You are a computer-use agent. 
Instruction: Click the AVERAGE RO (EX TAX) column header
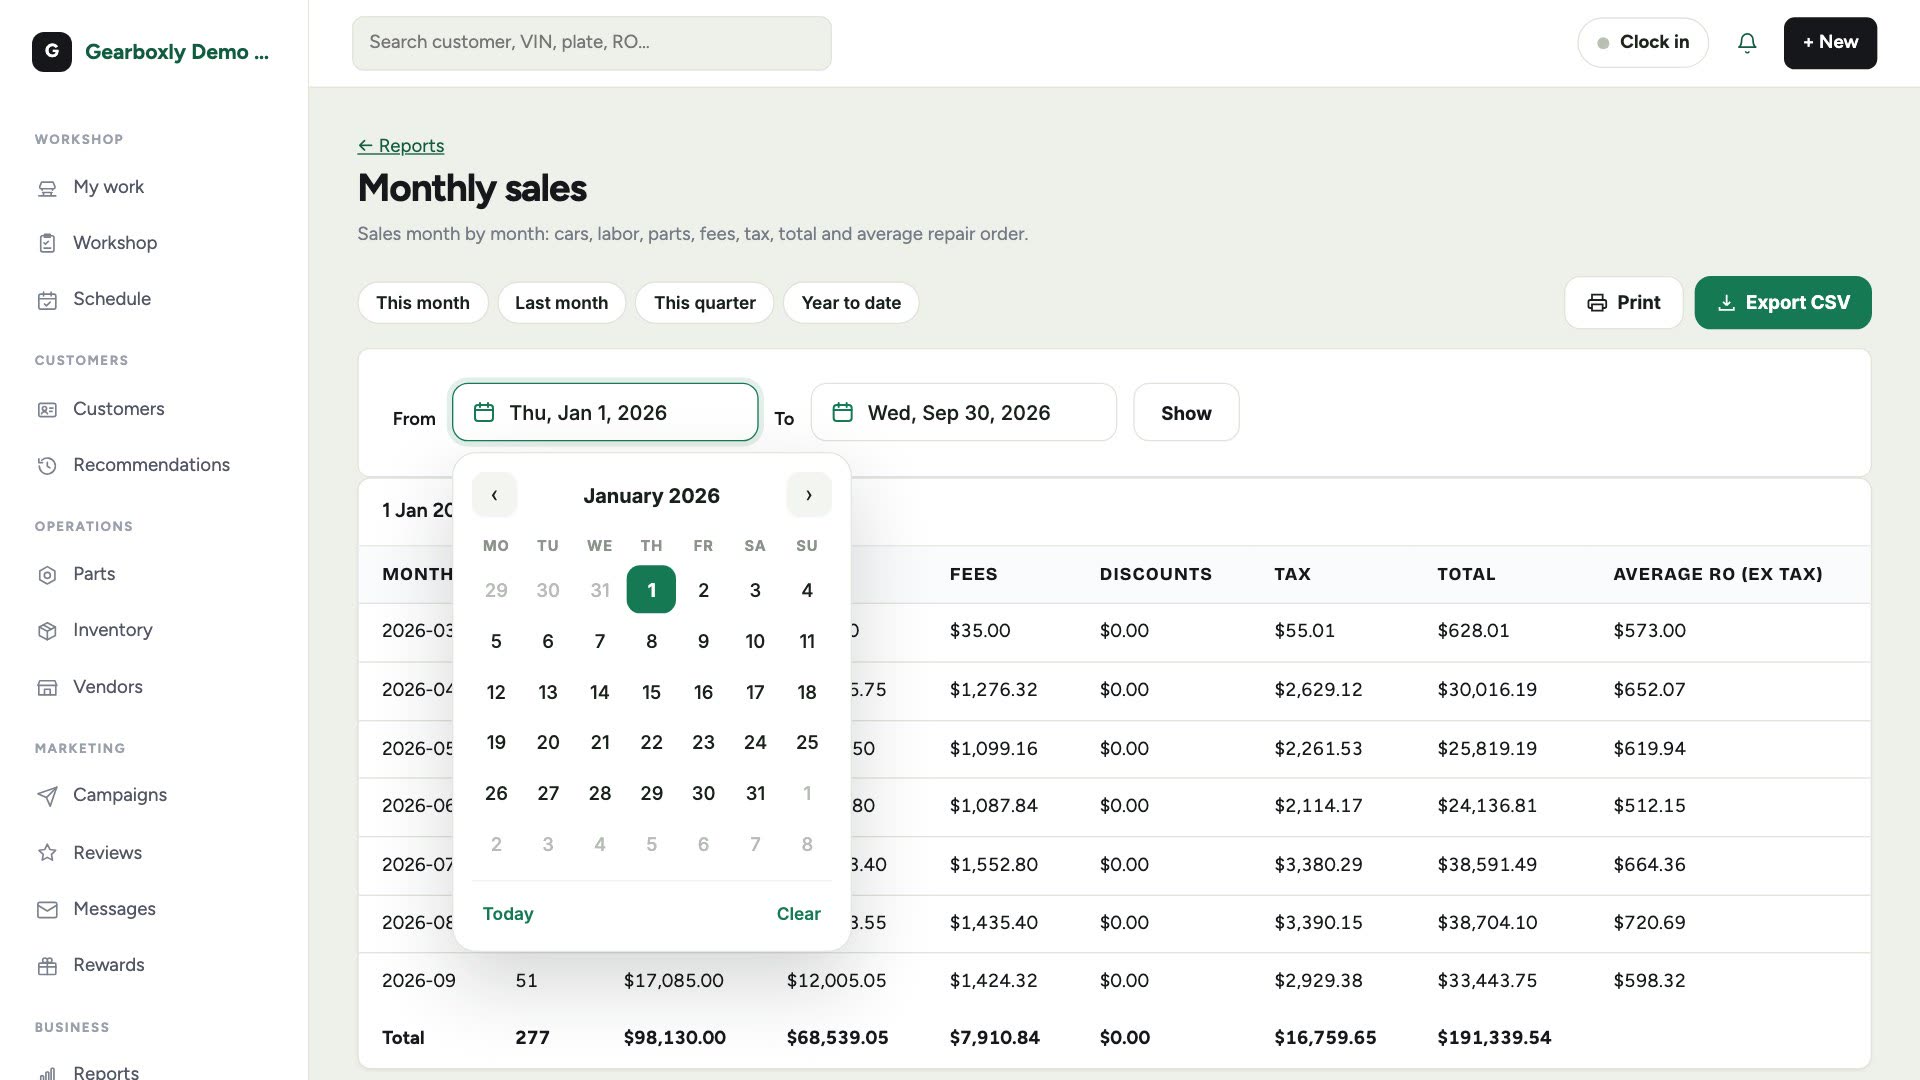(x=1717, y=574)
